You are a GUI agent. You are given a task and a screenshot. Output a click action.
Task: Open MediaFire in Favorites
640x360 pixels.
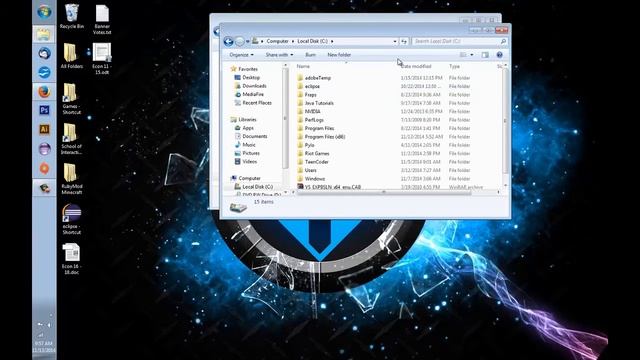point(253,94)
